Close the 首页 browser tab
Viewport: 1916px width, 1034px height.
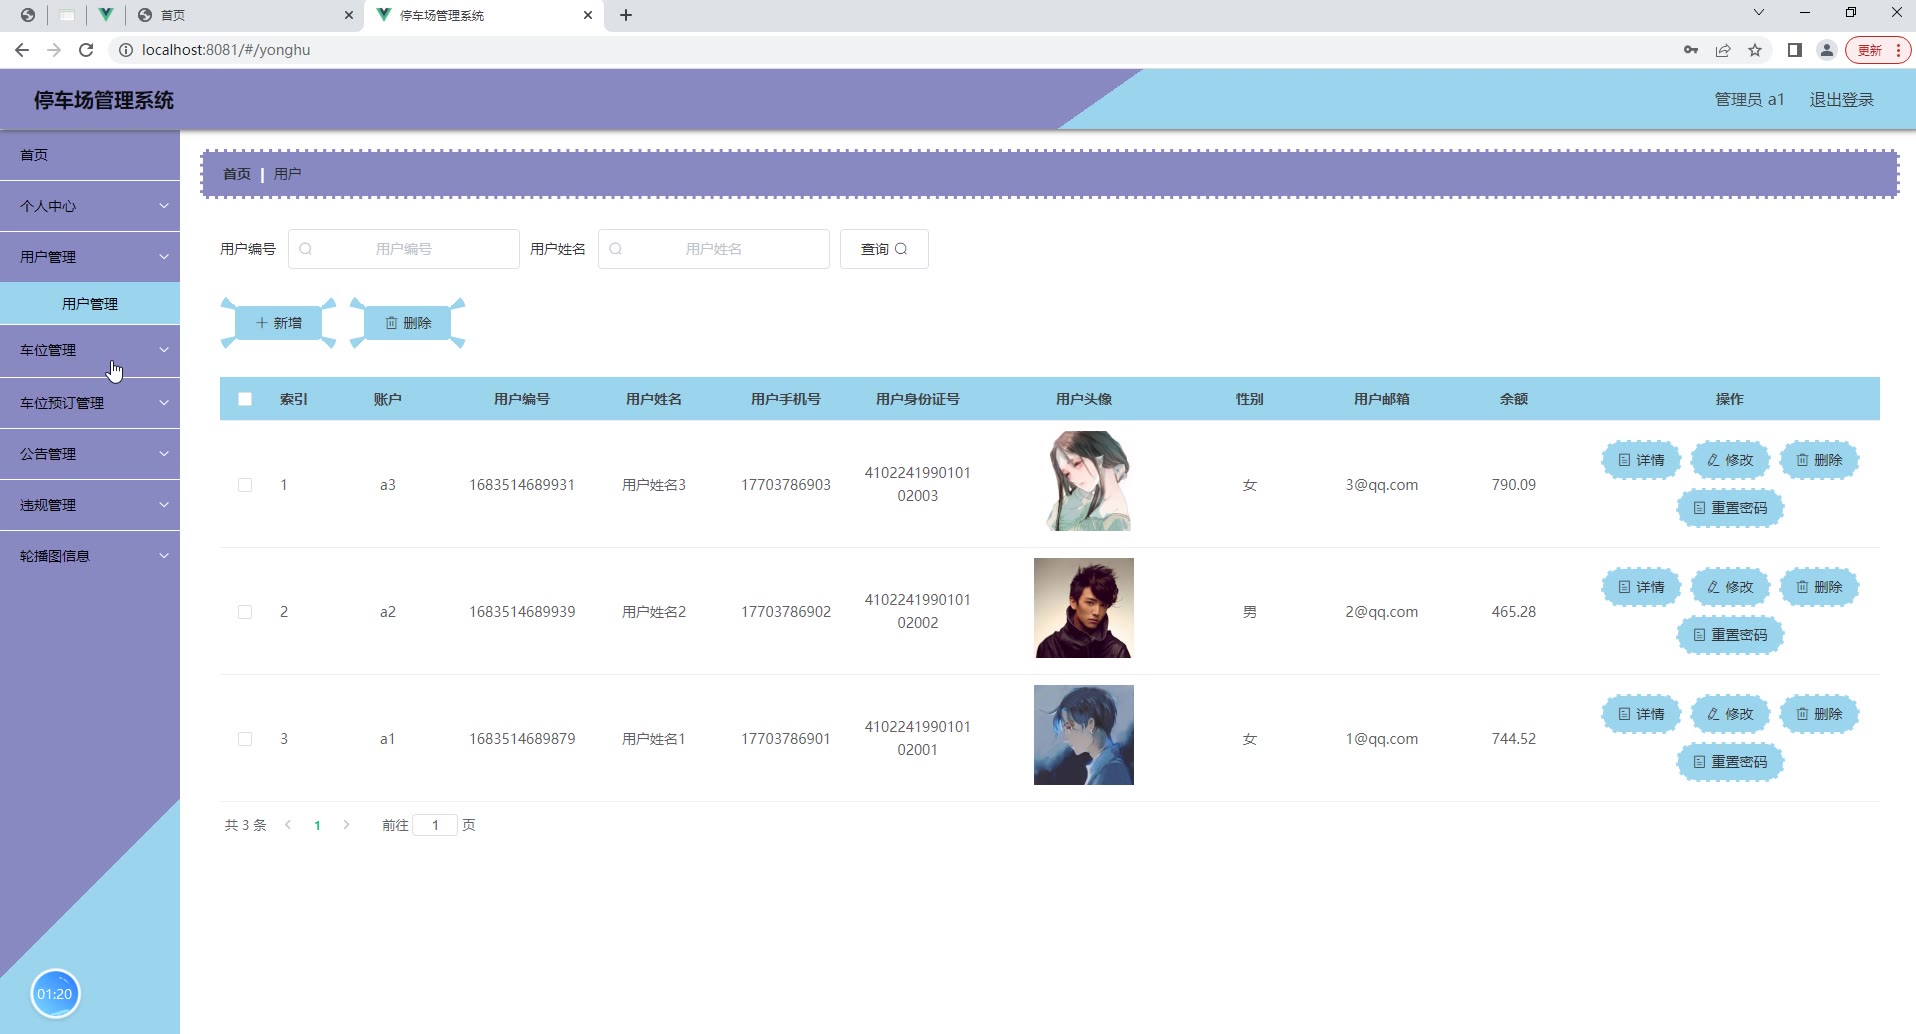349,15
